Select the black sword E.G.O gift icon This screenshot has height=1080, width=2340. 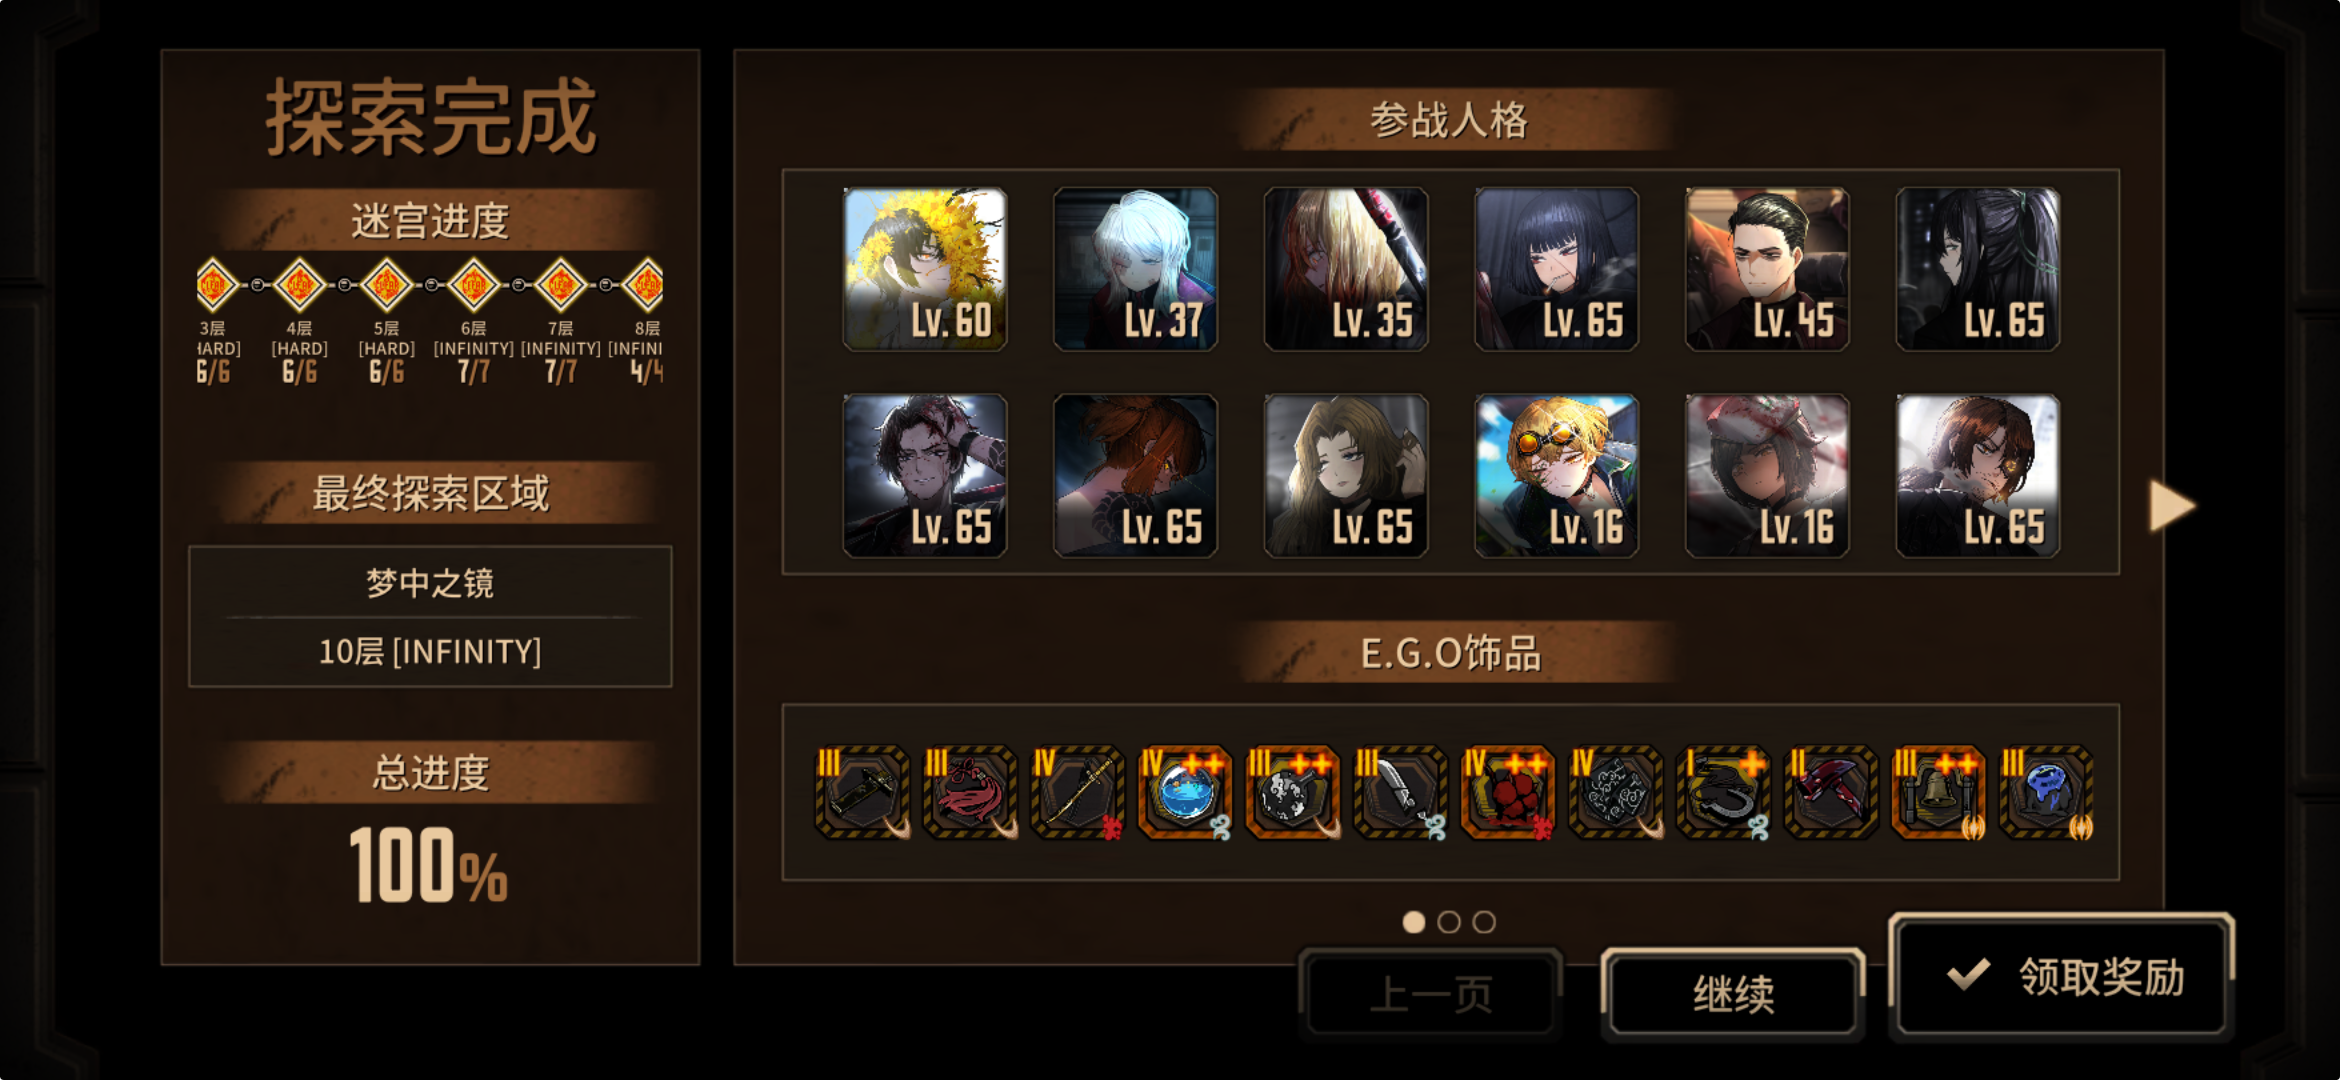(x=862, y=792)
